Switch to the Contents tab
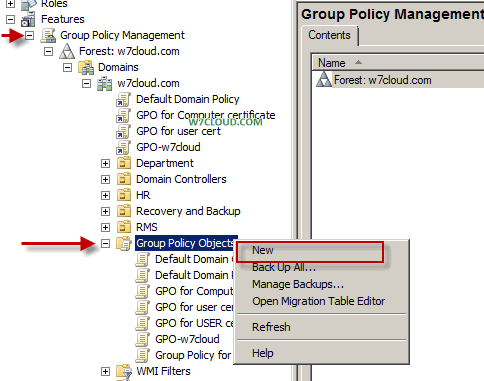Image resolution: width=484 pixels, height=381 pixels. pos(329,35)
